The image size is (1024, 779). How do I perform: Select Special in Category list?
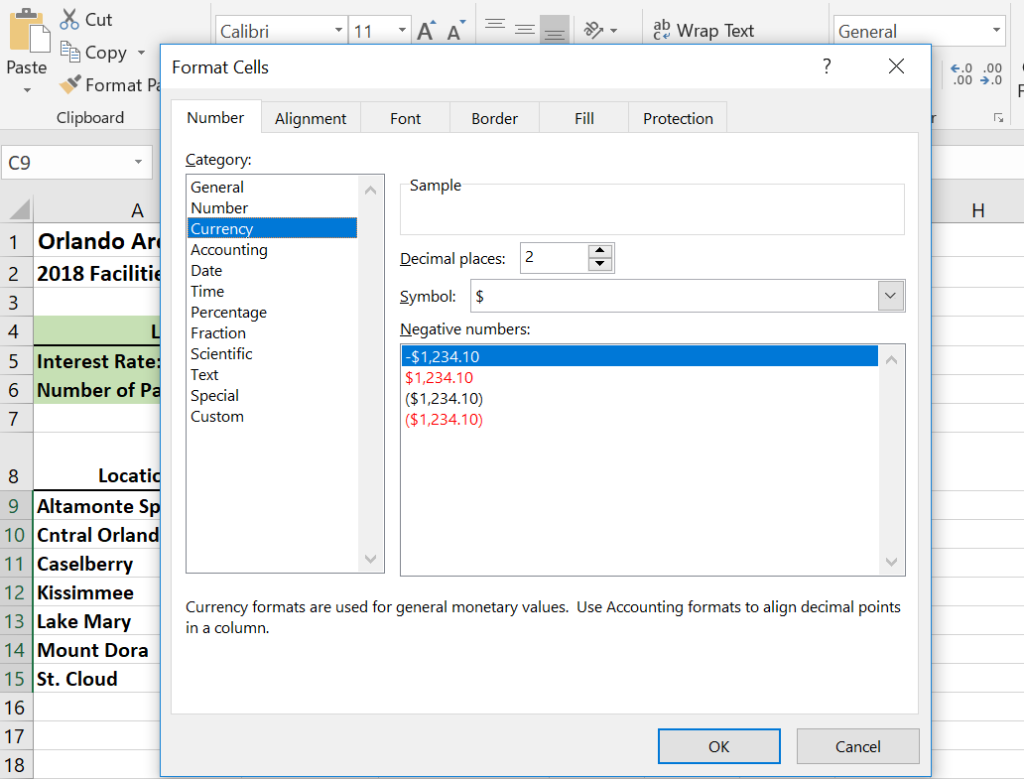272,396
